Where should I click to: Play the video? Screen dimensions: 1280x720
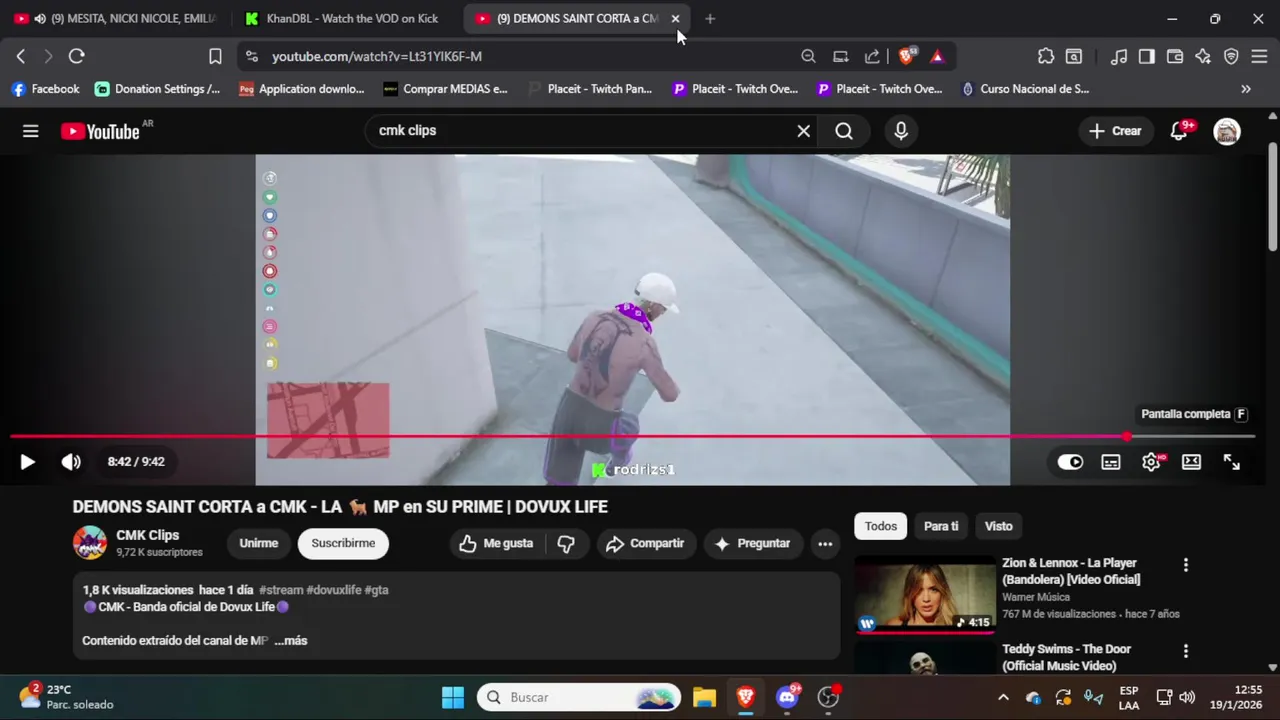coord(27,462)
